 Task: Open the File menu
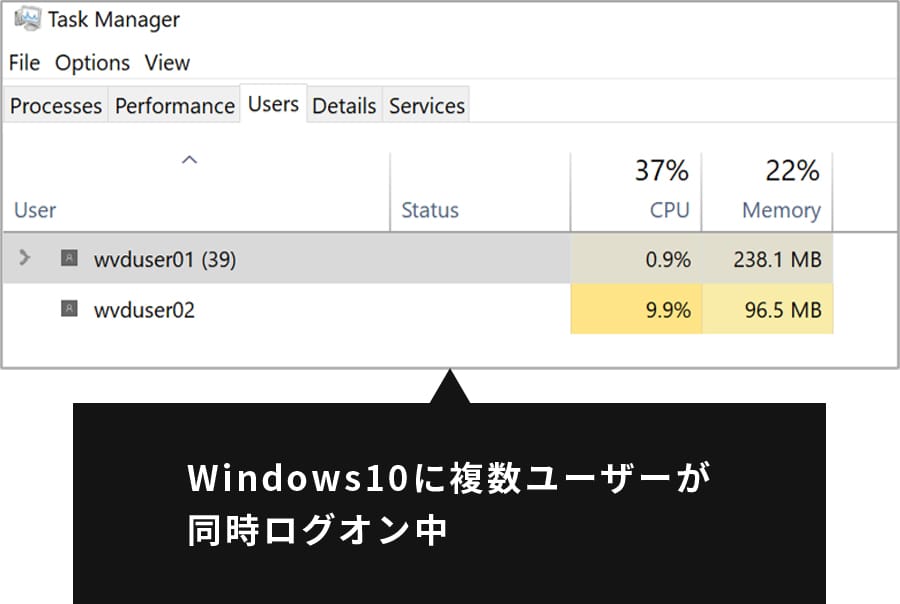[25, 63]
